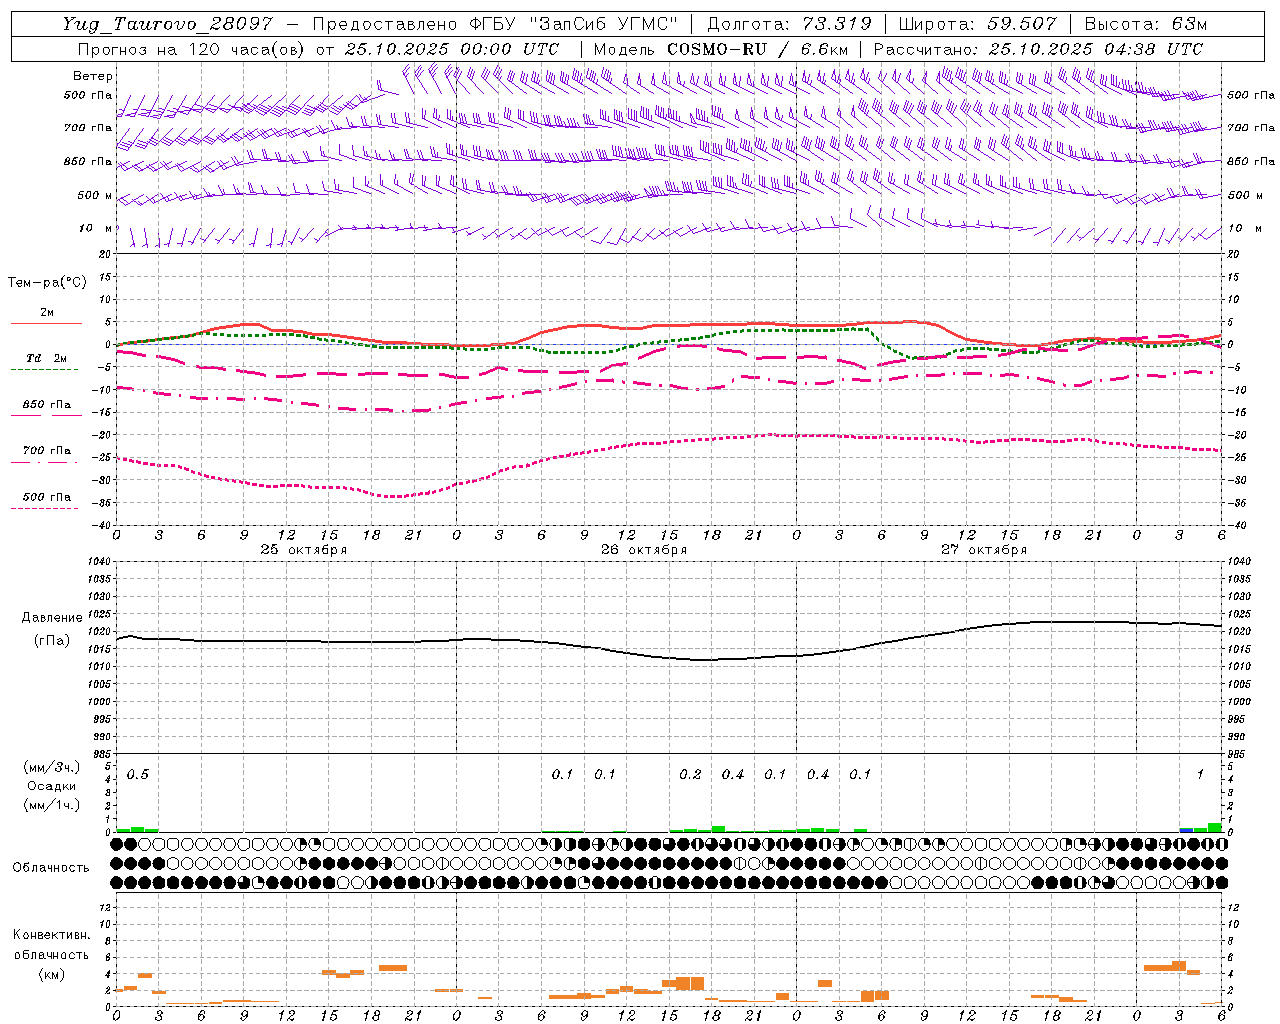
Task: Click the 0.5 precipitation amount value
Action: pos(138,775)
